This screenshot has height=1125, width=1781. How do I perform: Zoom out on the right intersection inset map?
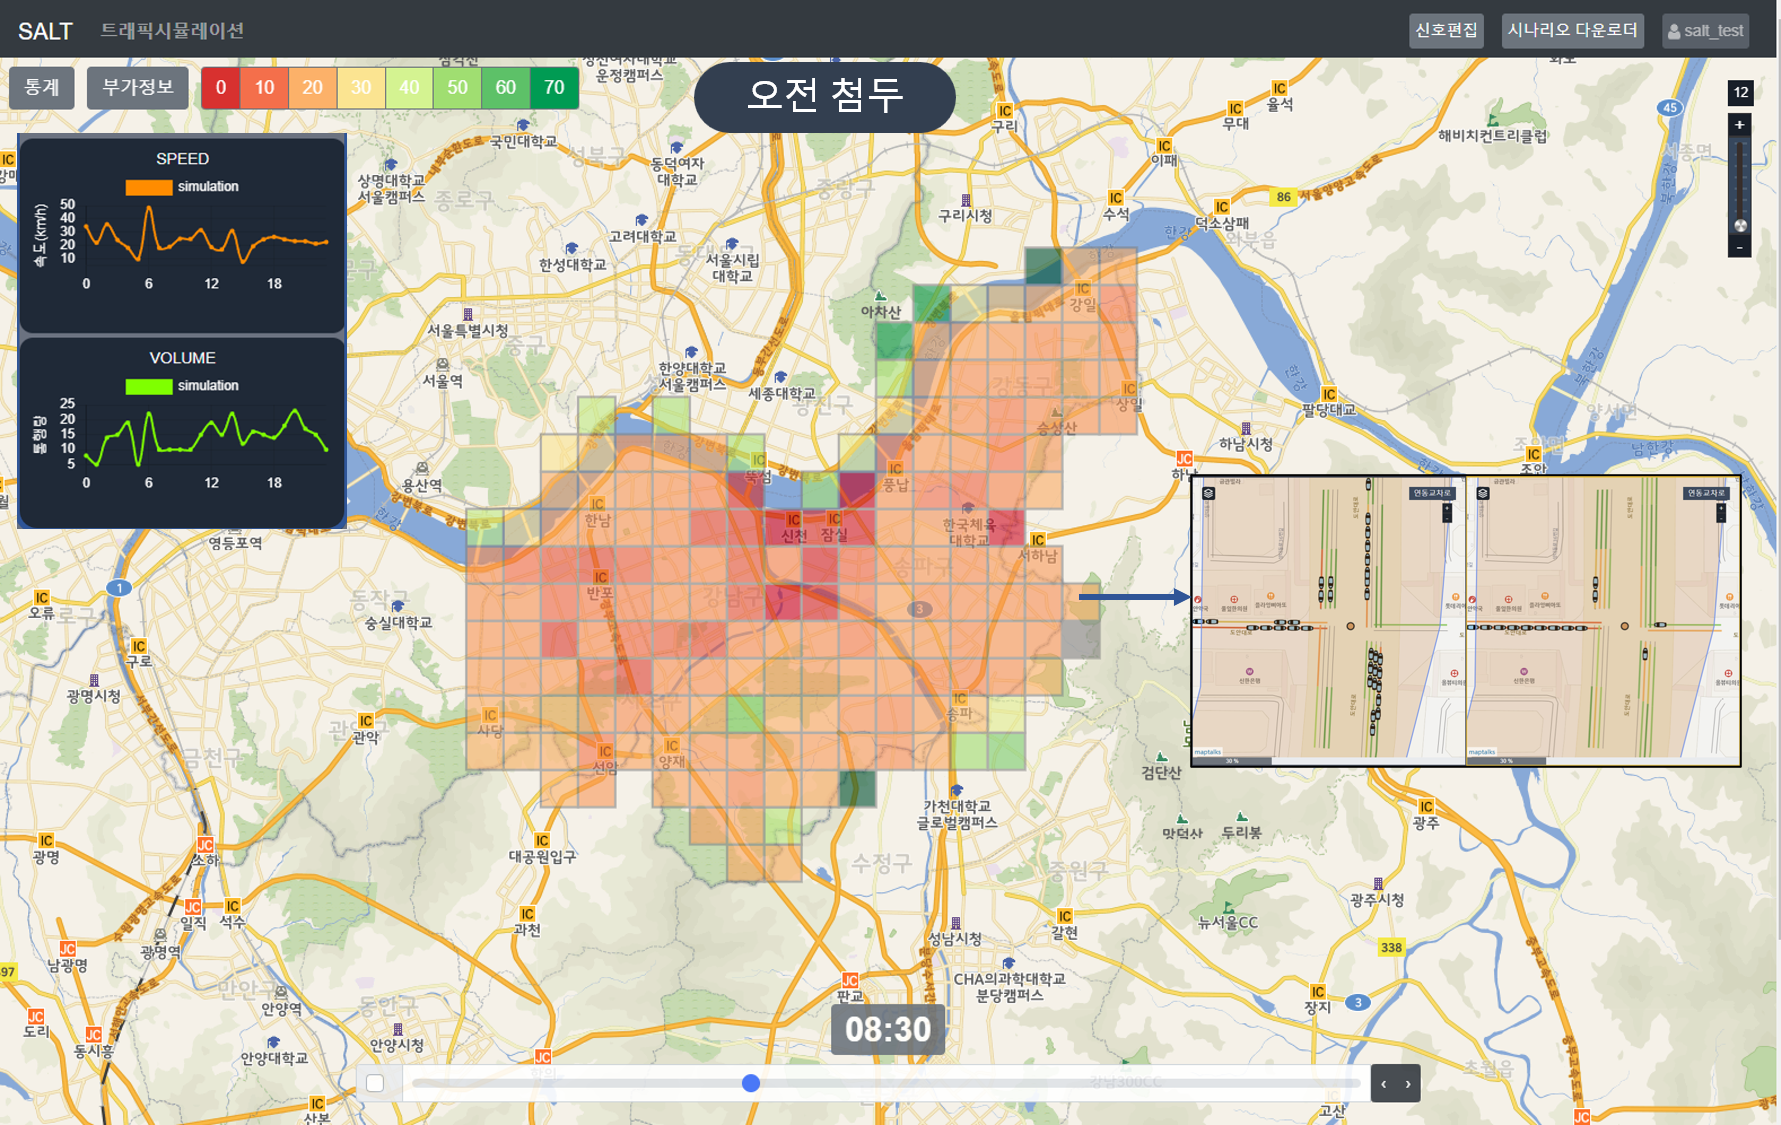tap(1720, 517)
